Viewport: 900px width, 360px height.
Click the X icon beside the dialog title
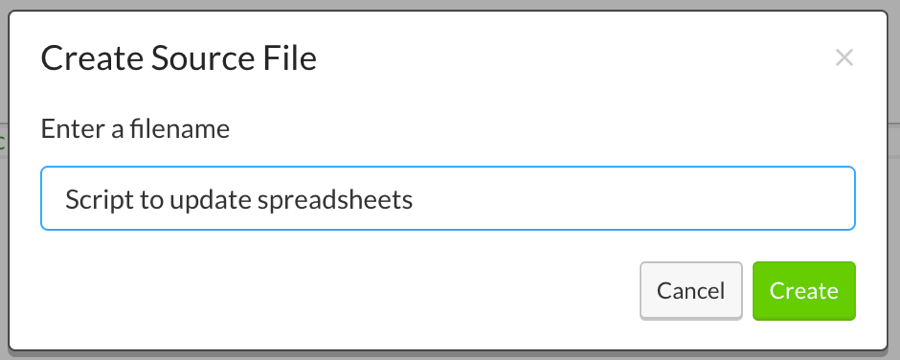tap(844, 58)
